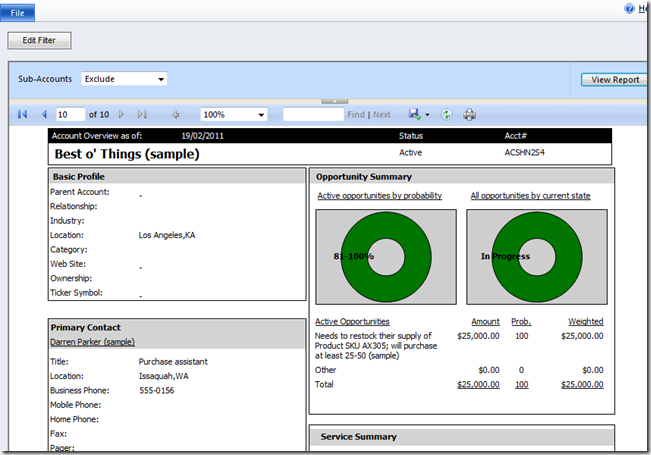Click the export save icon
Screen dimensions: 651x455
(x=414, y=115)
